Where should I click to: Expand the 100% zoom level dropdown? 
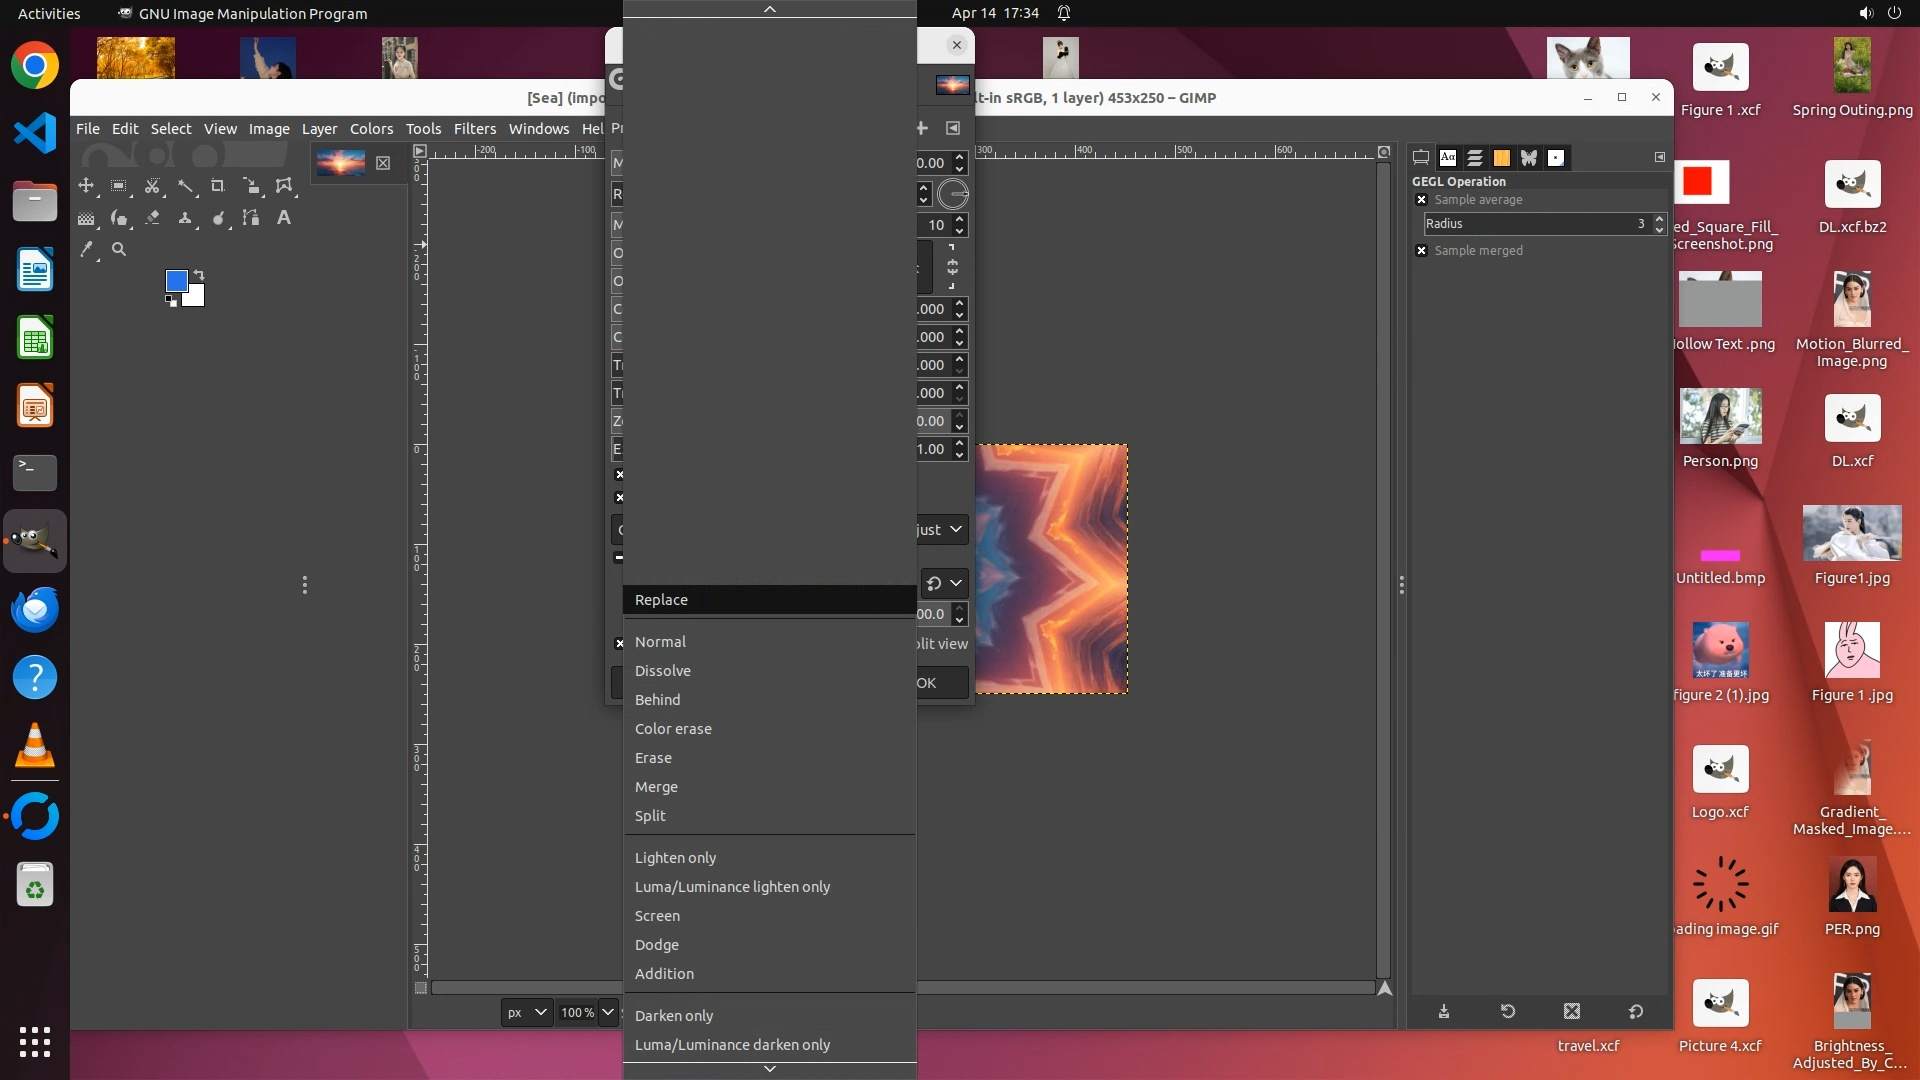coord(607,1012)
